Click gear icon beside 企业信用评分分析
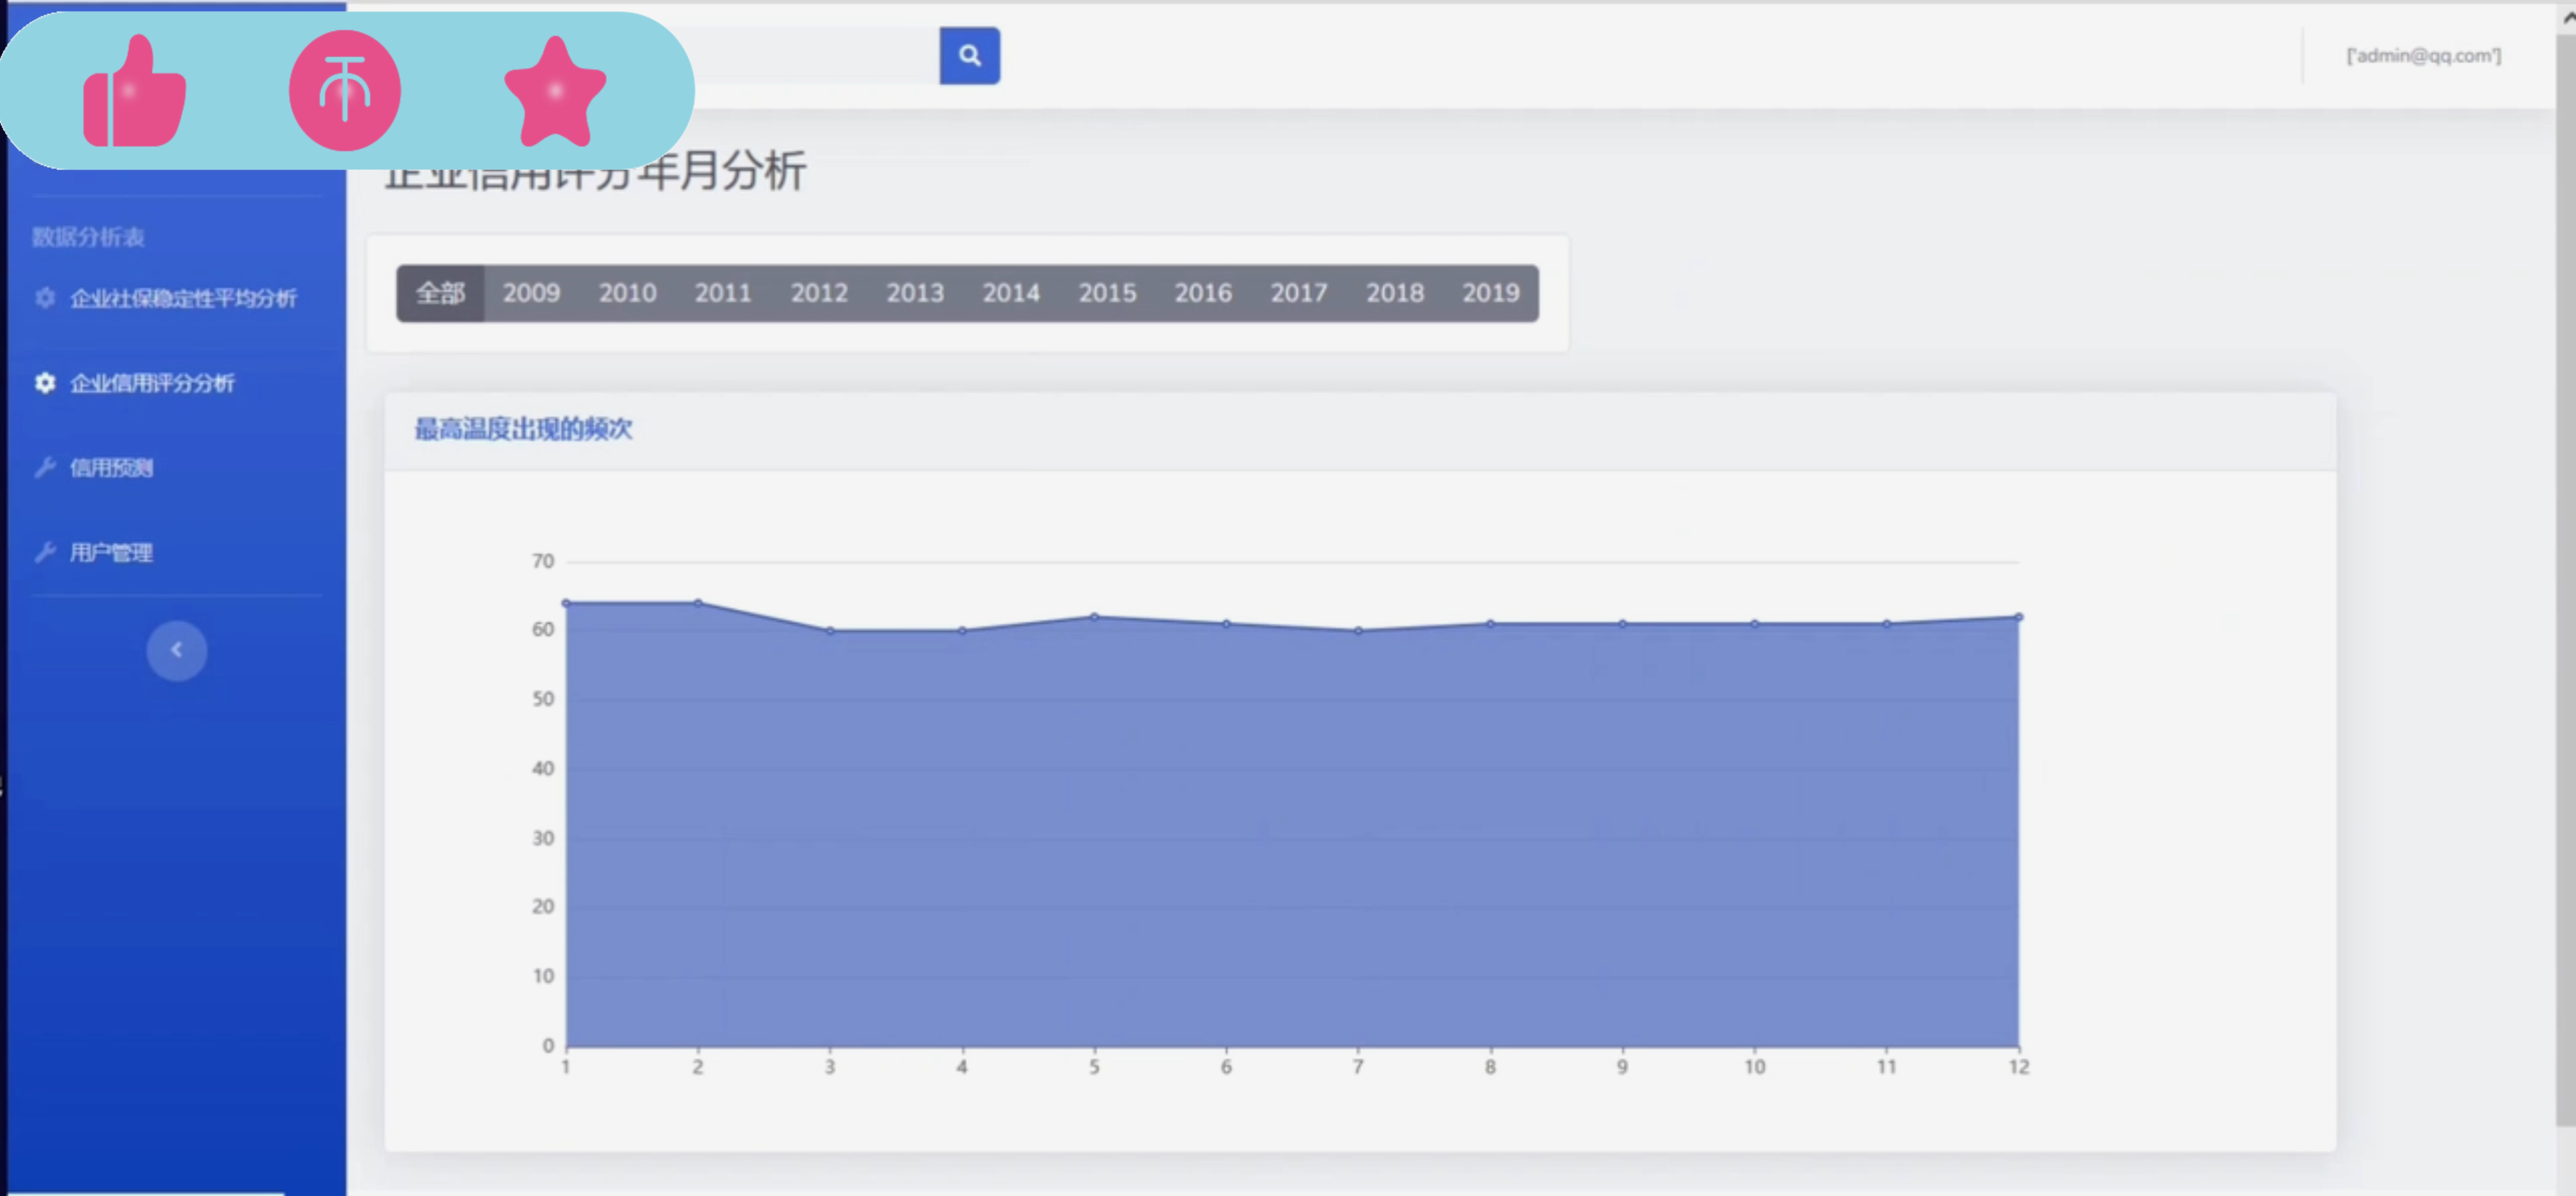 pos(45,383)
